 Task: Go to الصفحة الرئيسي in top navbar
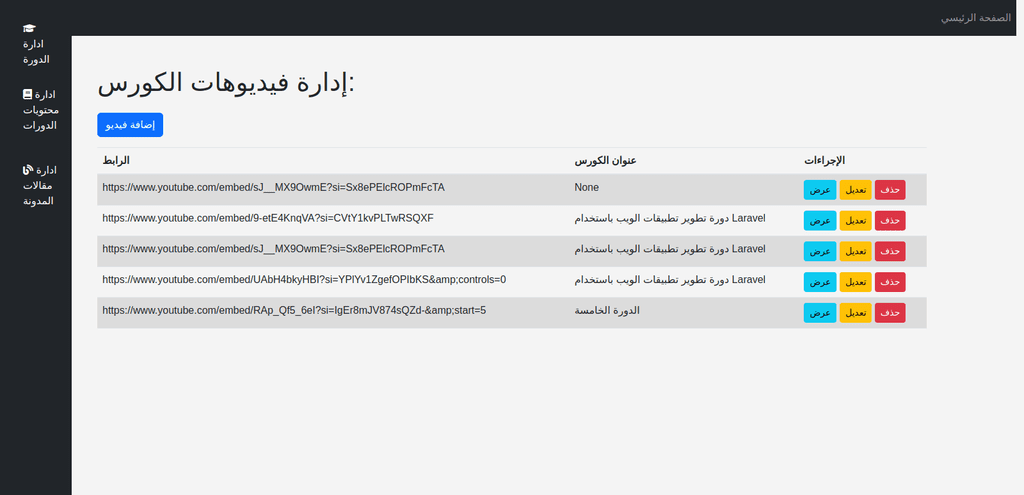(x=976, y=18)
